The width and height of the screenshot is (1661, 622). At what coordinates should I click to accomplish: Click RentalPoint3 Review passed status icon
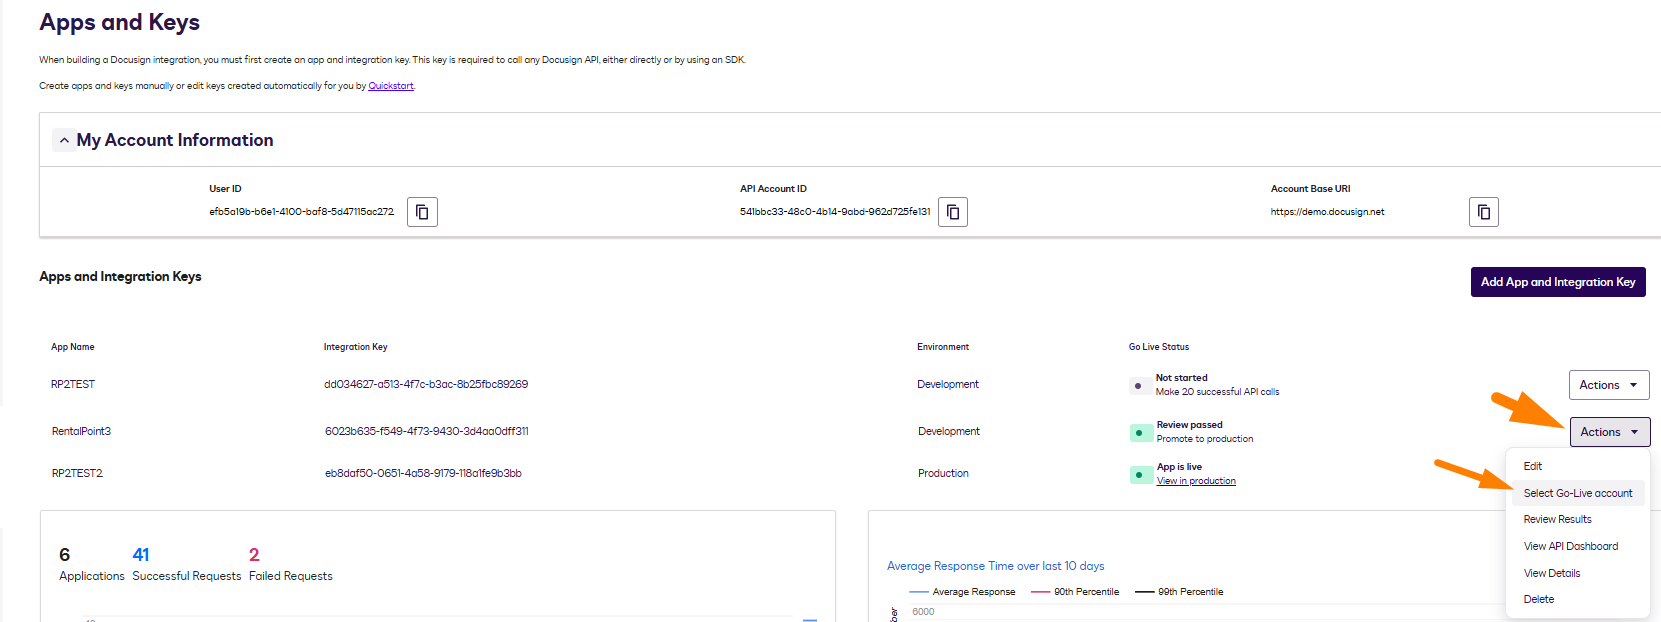(x=1140, y=432)
